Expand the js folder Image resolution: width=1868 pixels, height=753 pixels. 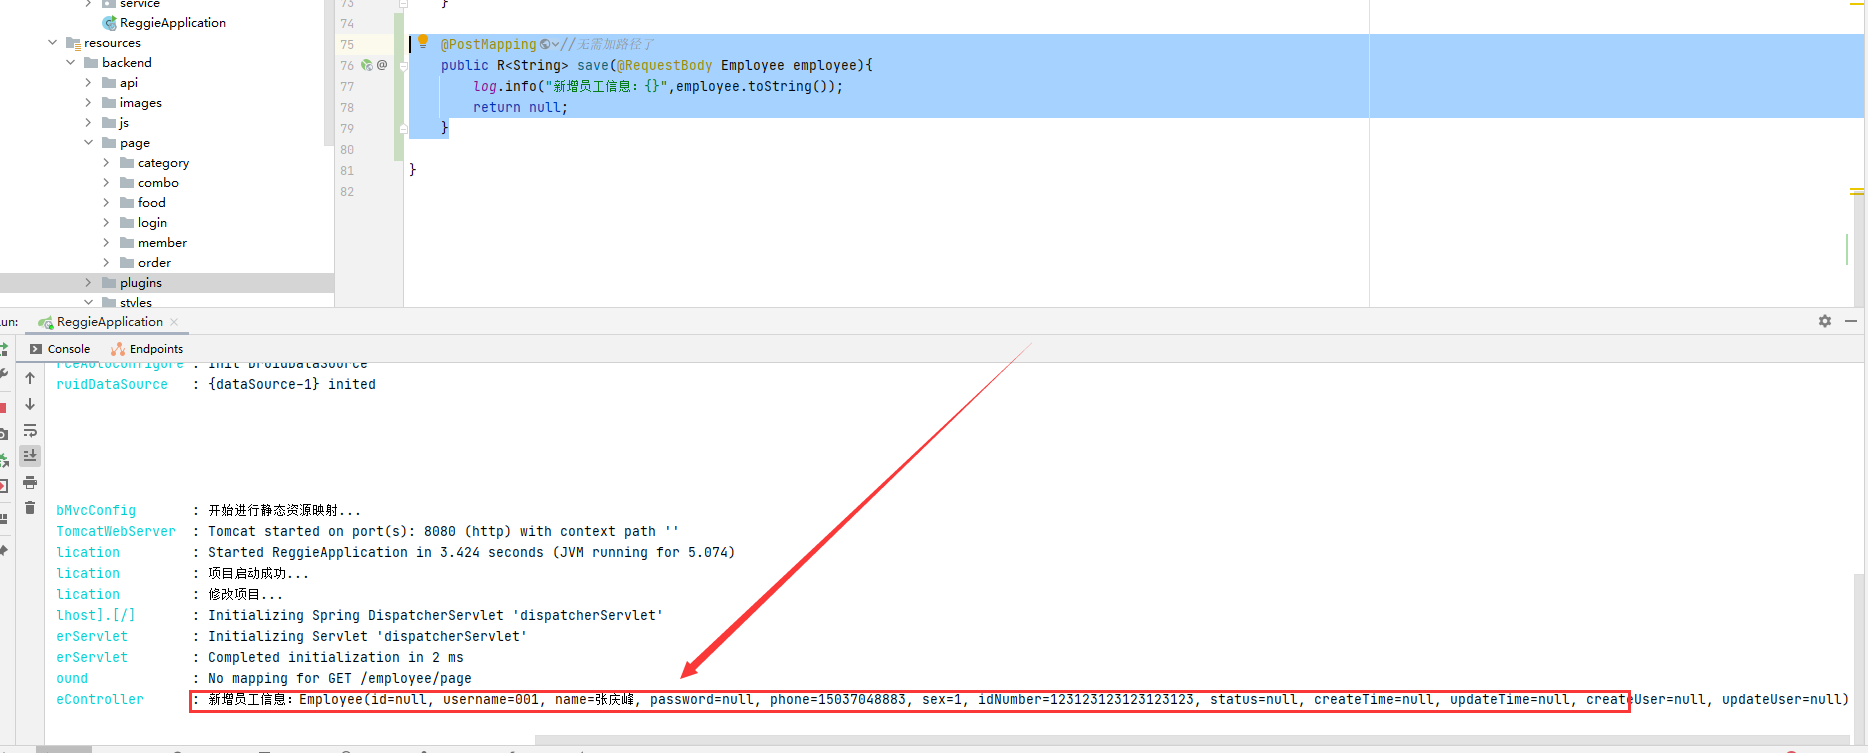click(89, 122)
